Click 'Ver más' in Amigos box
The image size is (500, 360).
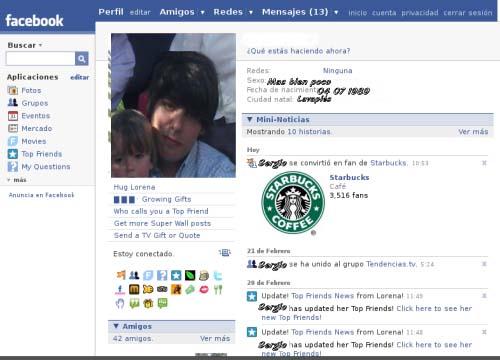[x=215, y=338]
